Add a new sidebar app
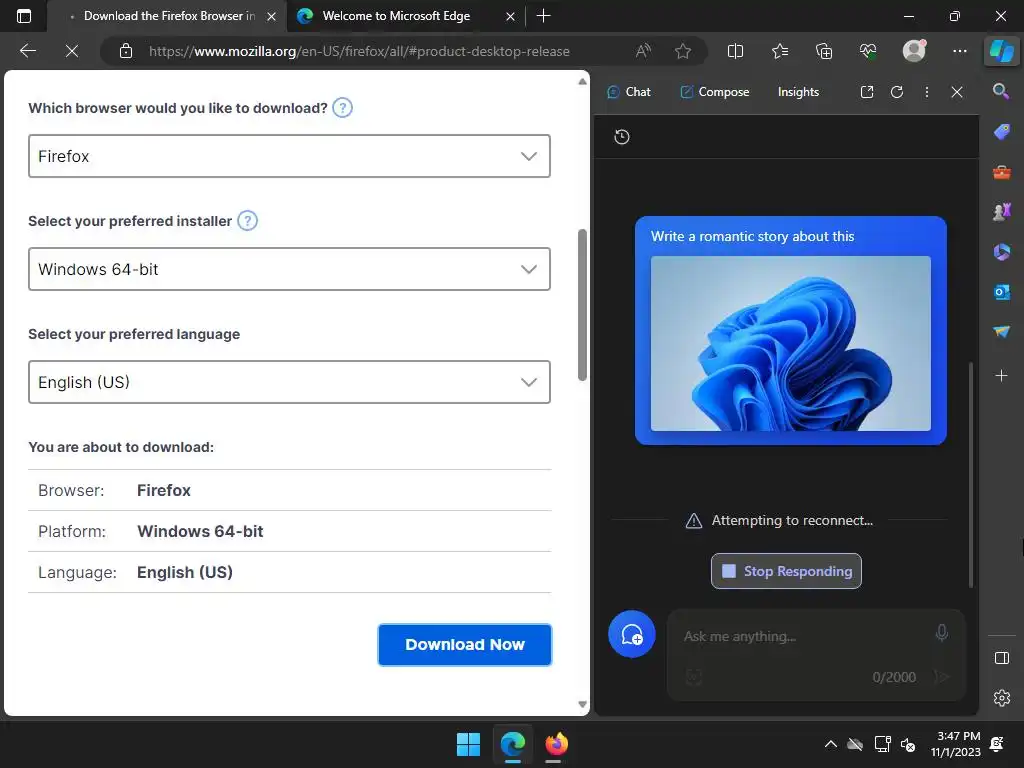Viewport: 1024px width, 768px height. pos(1001,376)
